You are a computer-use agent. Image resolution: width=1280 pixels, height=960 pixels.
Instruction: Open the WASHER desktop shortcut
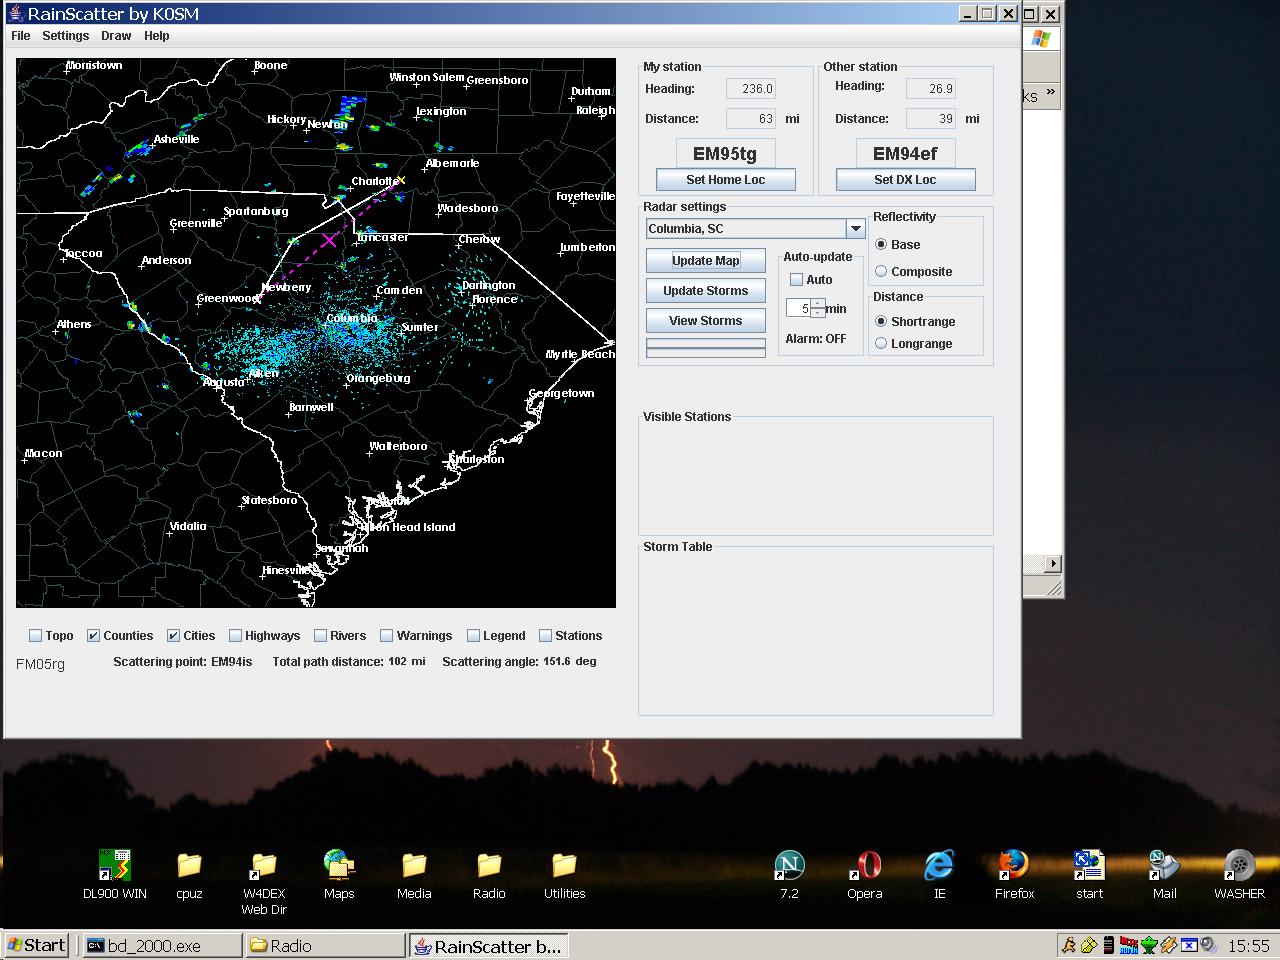(1239, 866)
